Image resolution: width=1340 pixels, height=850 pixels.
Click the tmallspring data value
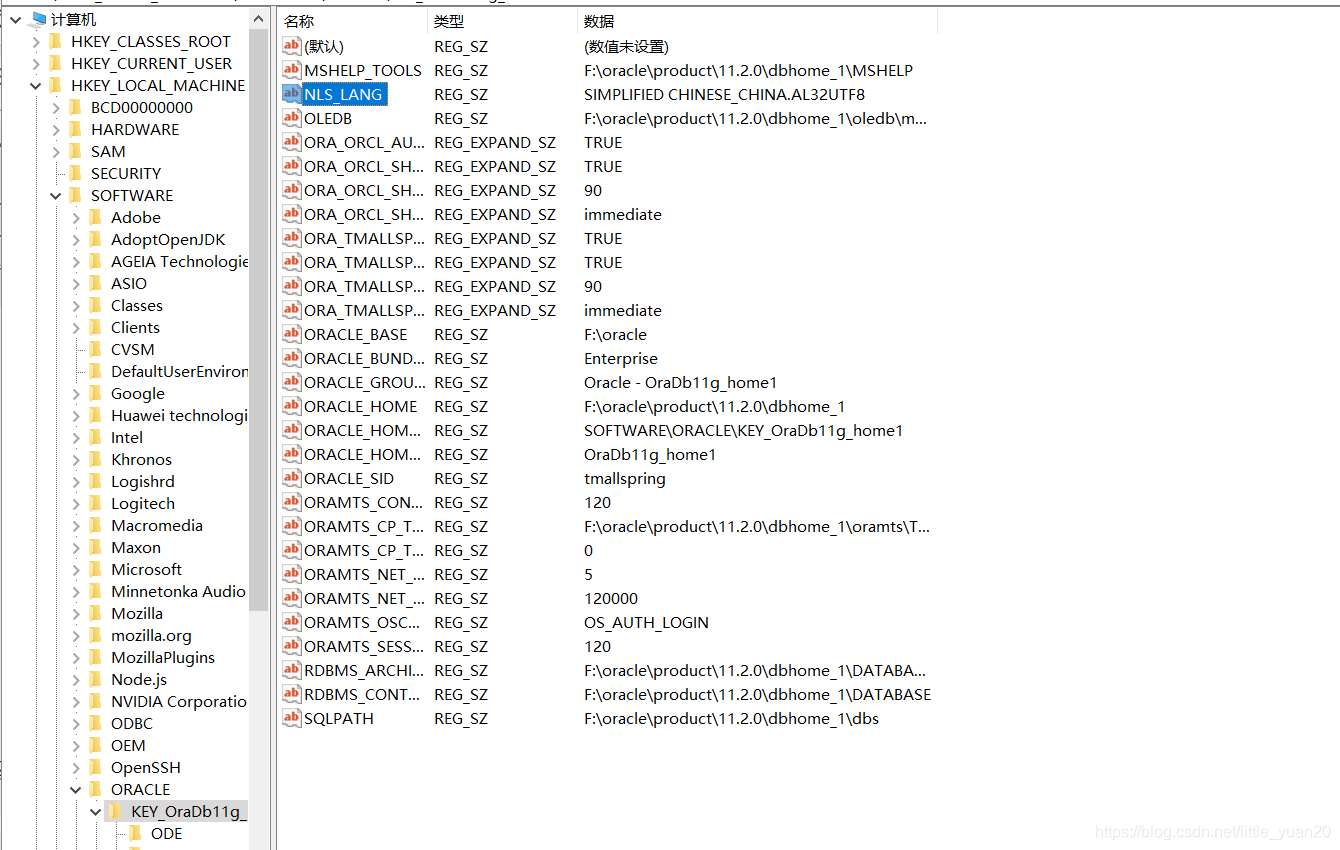pos(624,478)
